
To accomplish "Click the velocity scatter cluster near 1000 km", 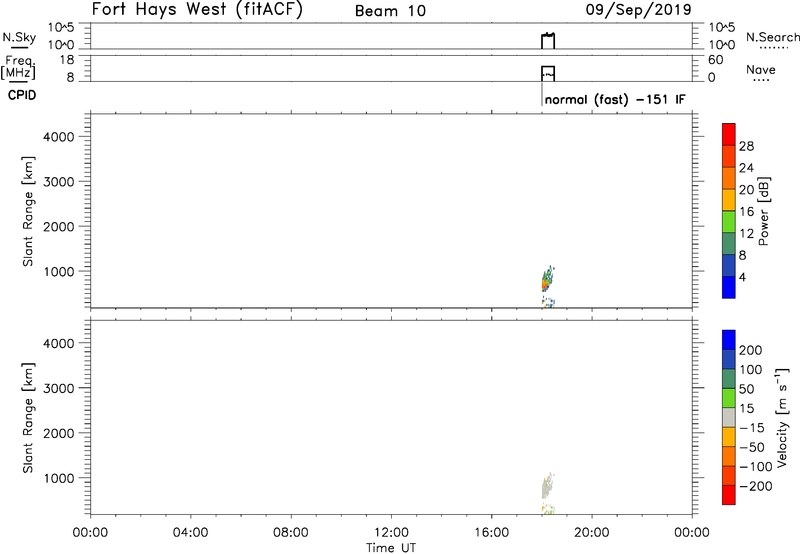I will click(x=546, y=486).
